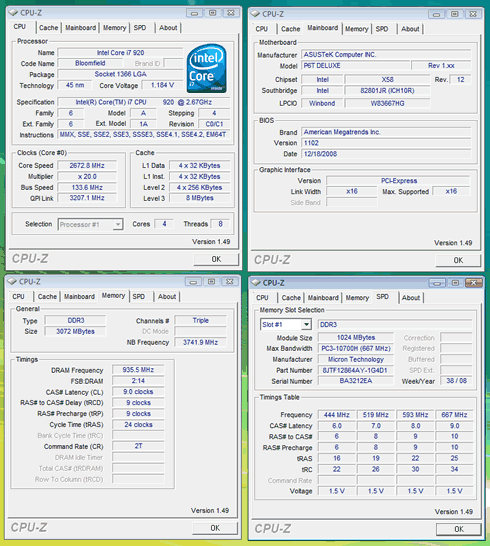Click the BIOS Date value 12/18/2008
The image size is (490, 546).
pos(386,154)
